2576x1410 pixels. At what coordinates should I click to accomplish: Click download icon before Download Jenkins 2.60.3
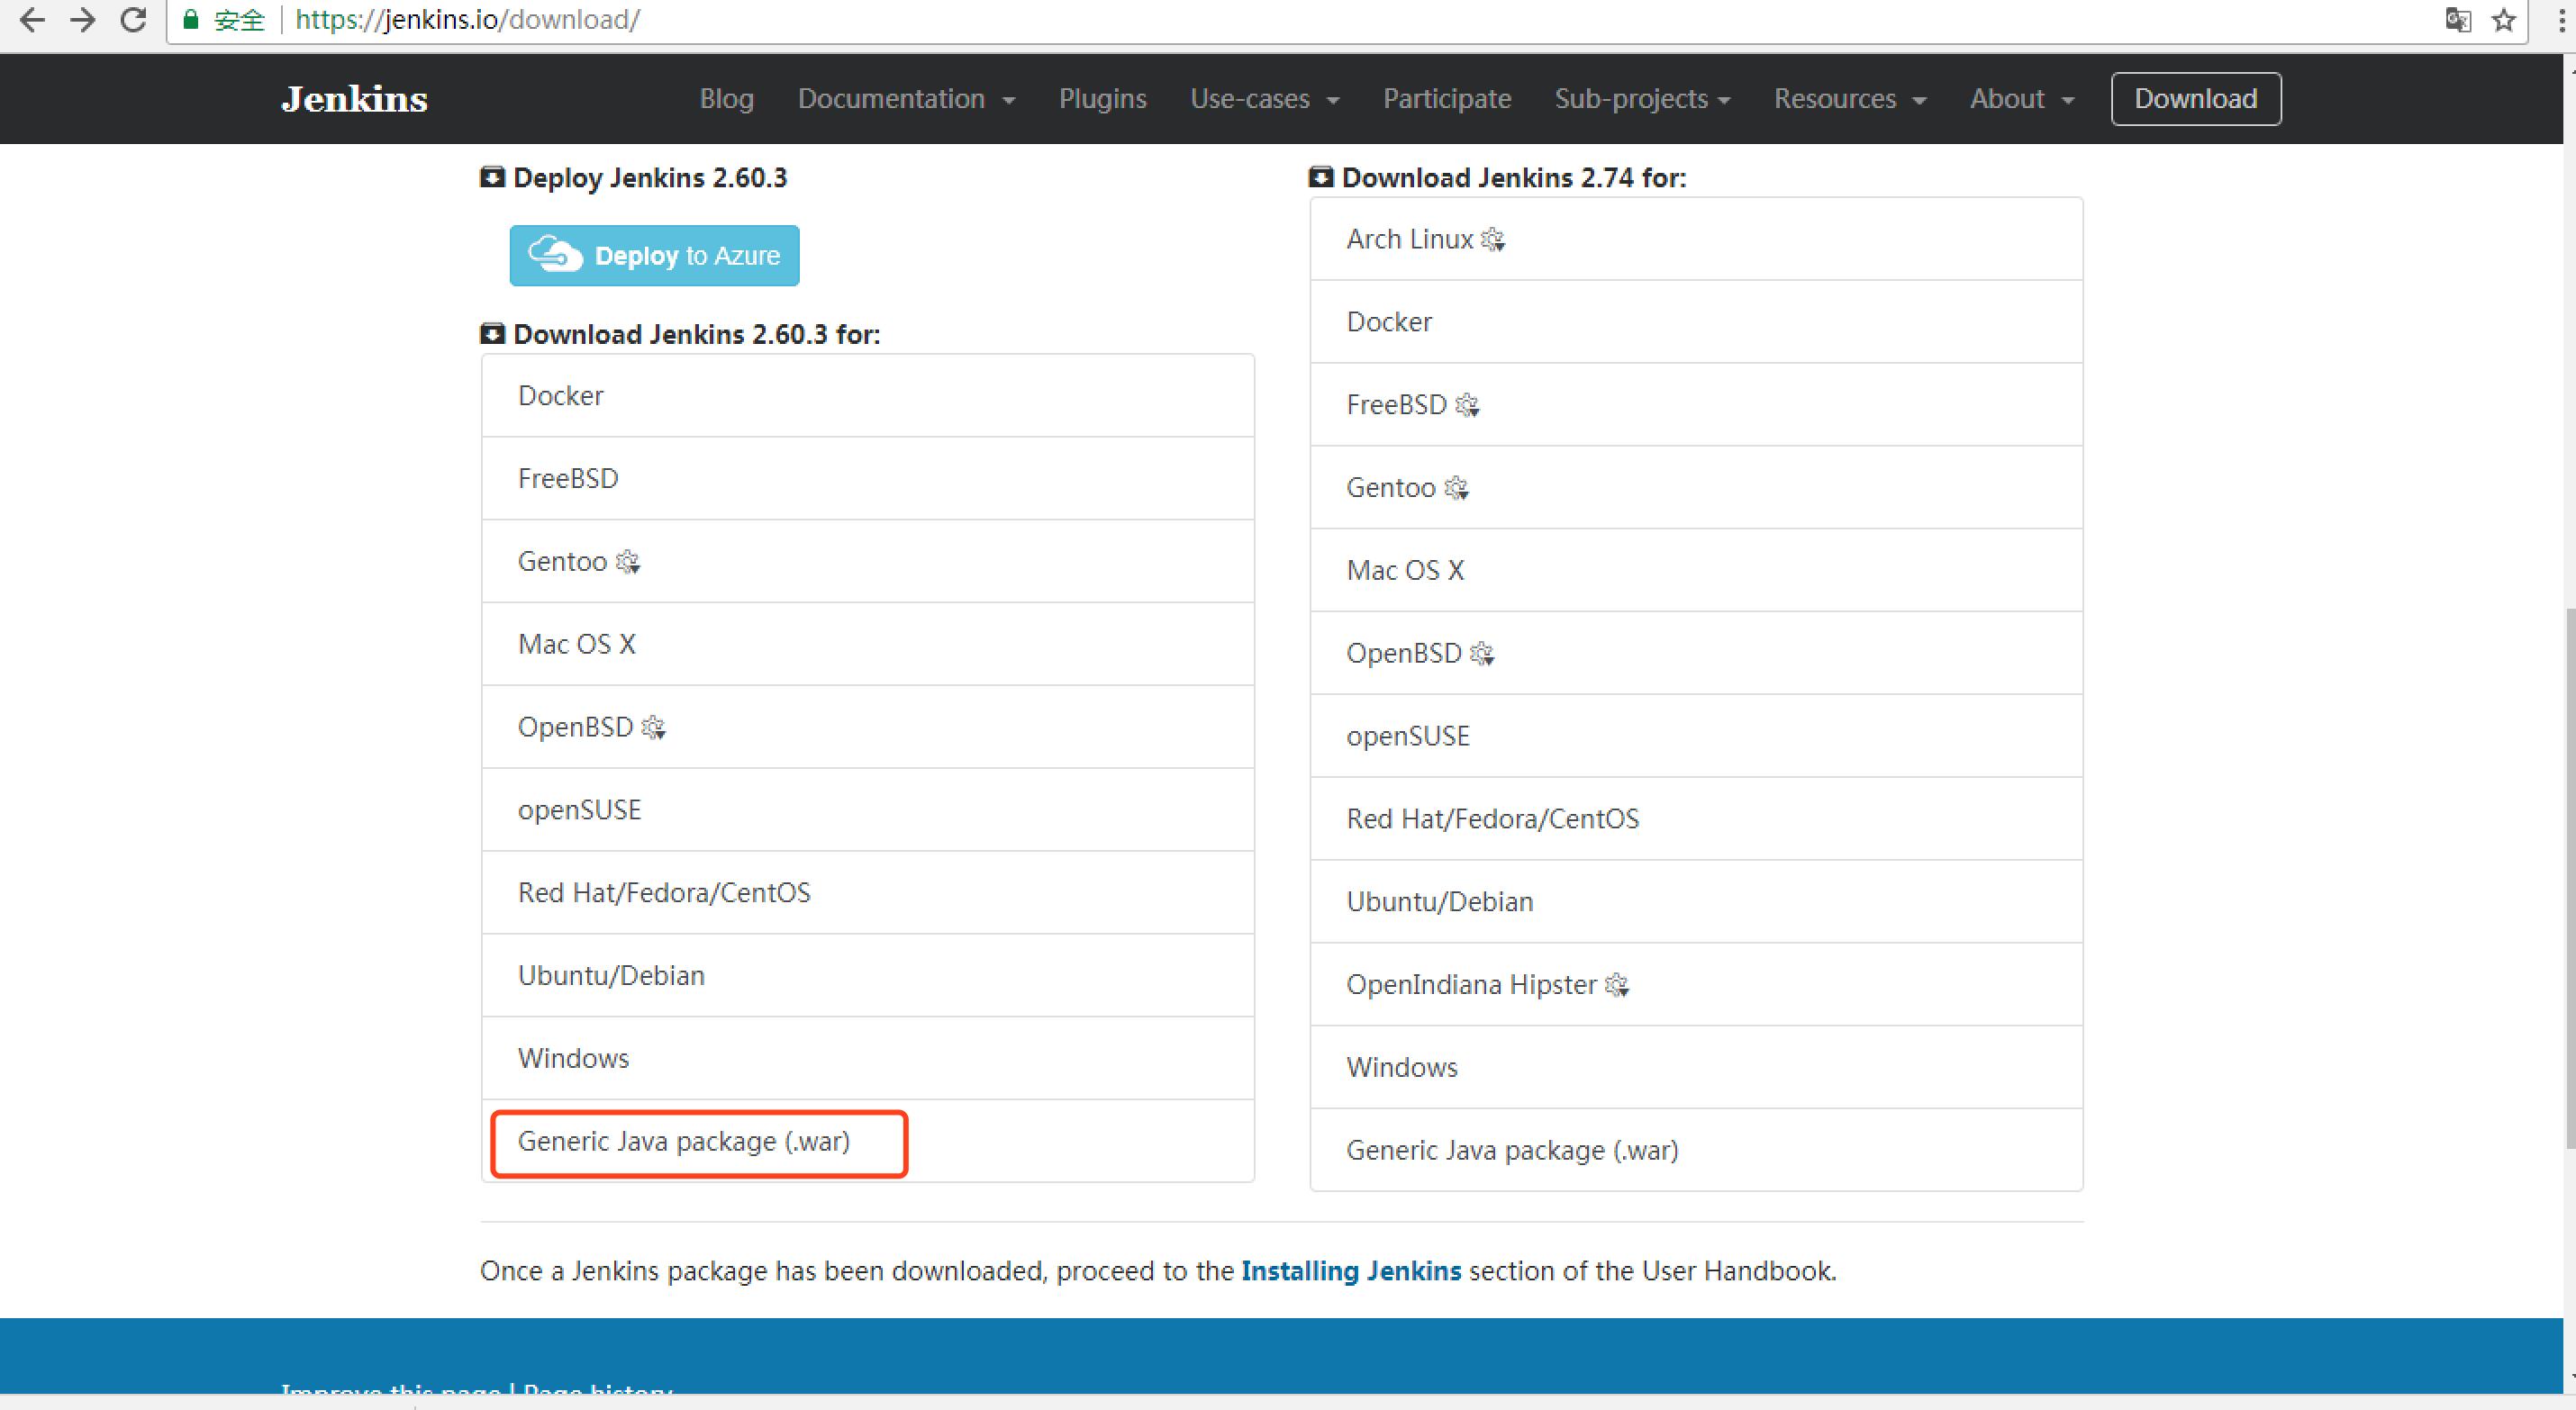click(x=492, y=334)
